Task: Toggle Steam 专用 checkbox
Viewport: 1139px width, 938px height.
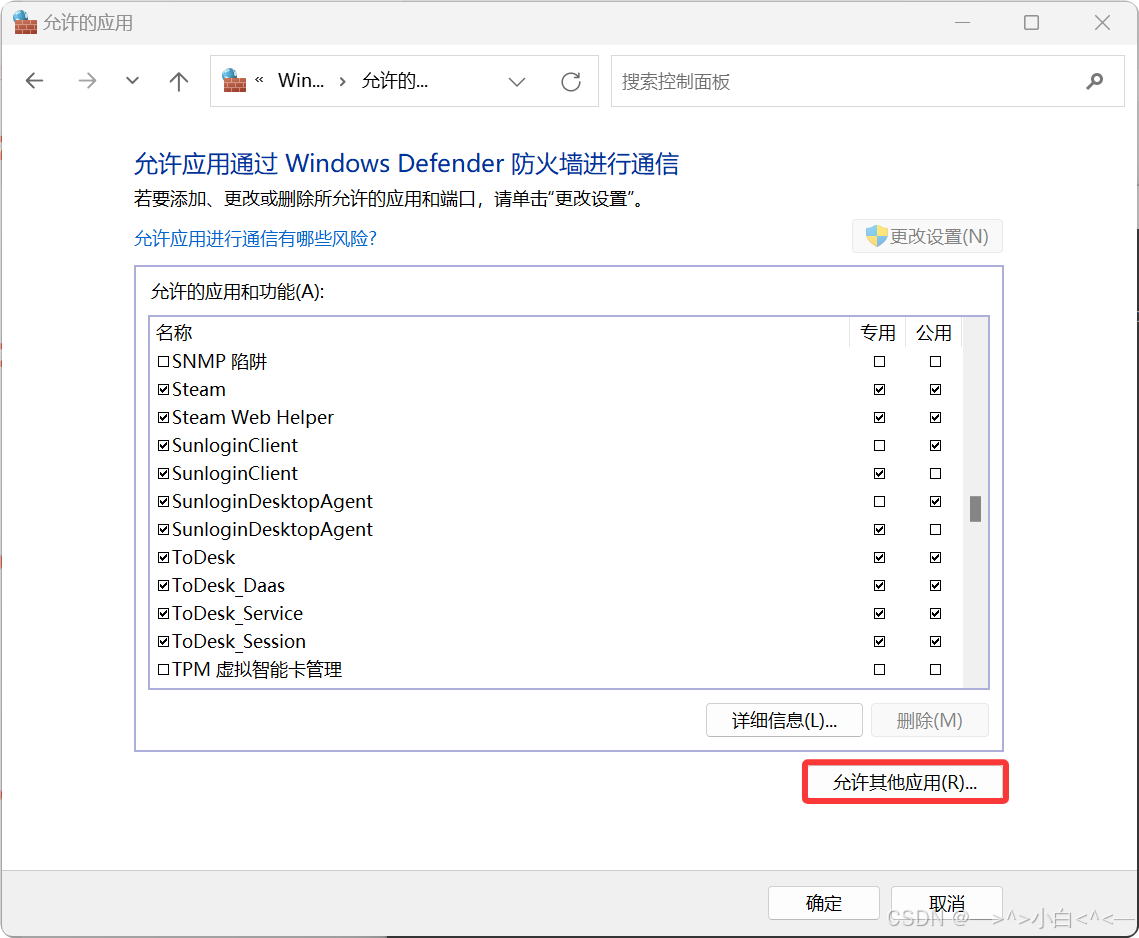Action: tap(880, 389)
